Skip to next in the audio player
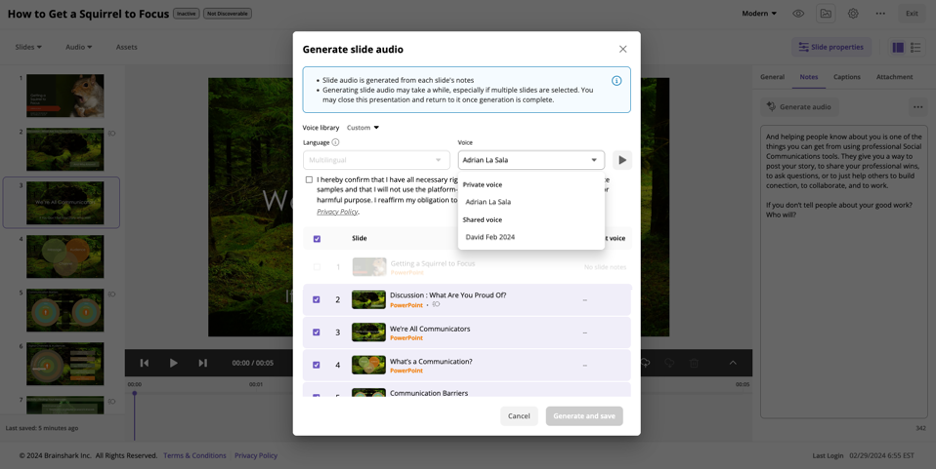 coord(202,363)
